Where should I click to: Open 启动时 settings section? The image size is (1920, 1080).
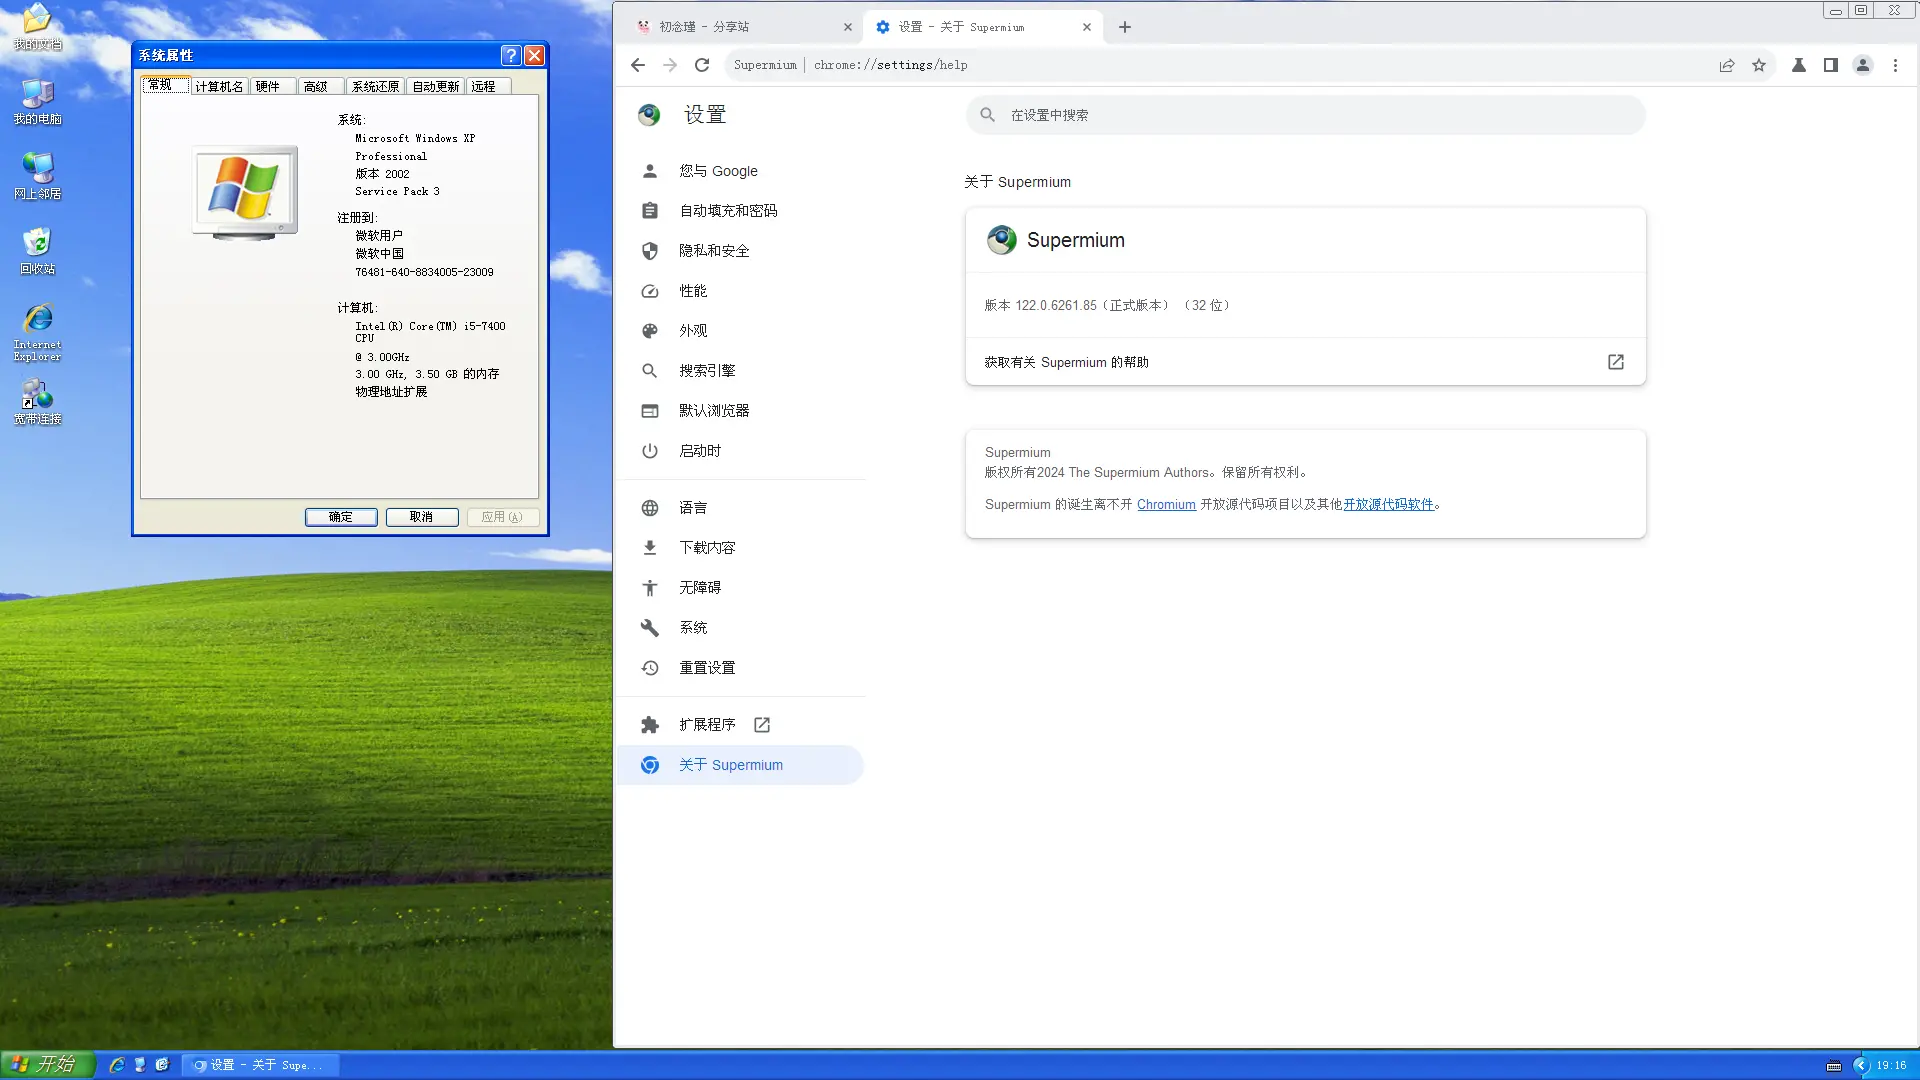[x=740, y=451]
